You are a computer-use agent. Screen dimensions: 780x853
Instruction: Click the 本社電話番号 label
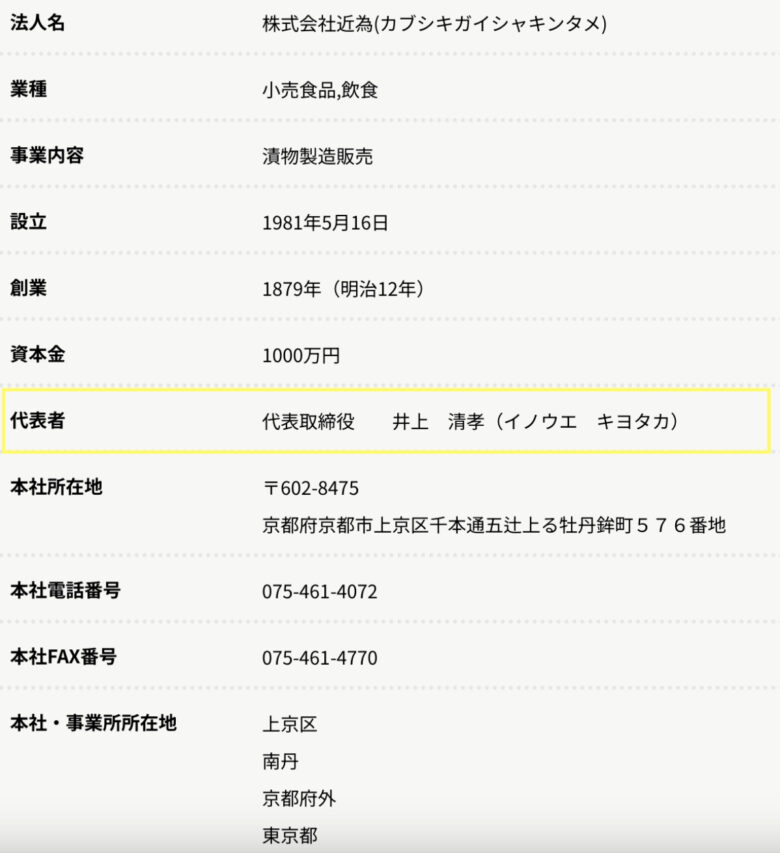pyautogui.click(x=65, y=590)
